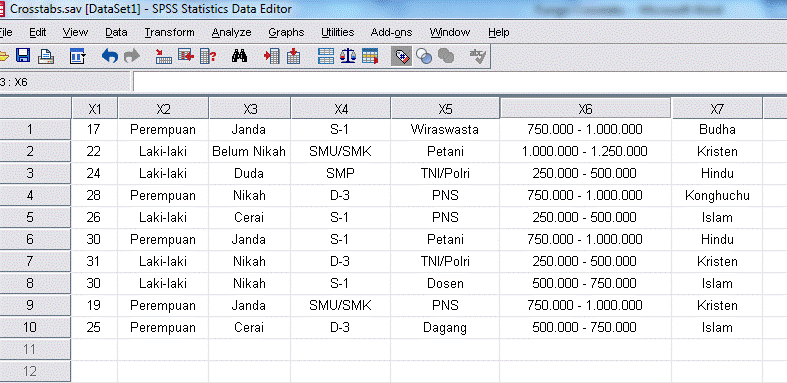Screen dimensions: 787x383
Task: Select the X6 column header
Action: point(585,108)
